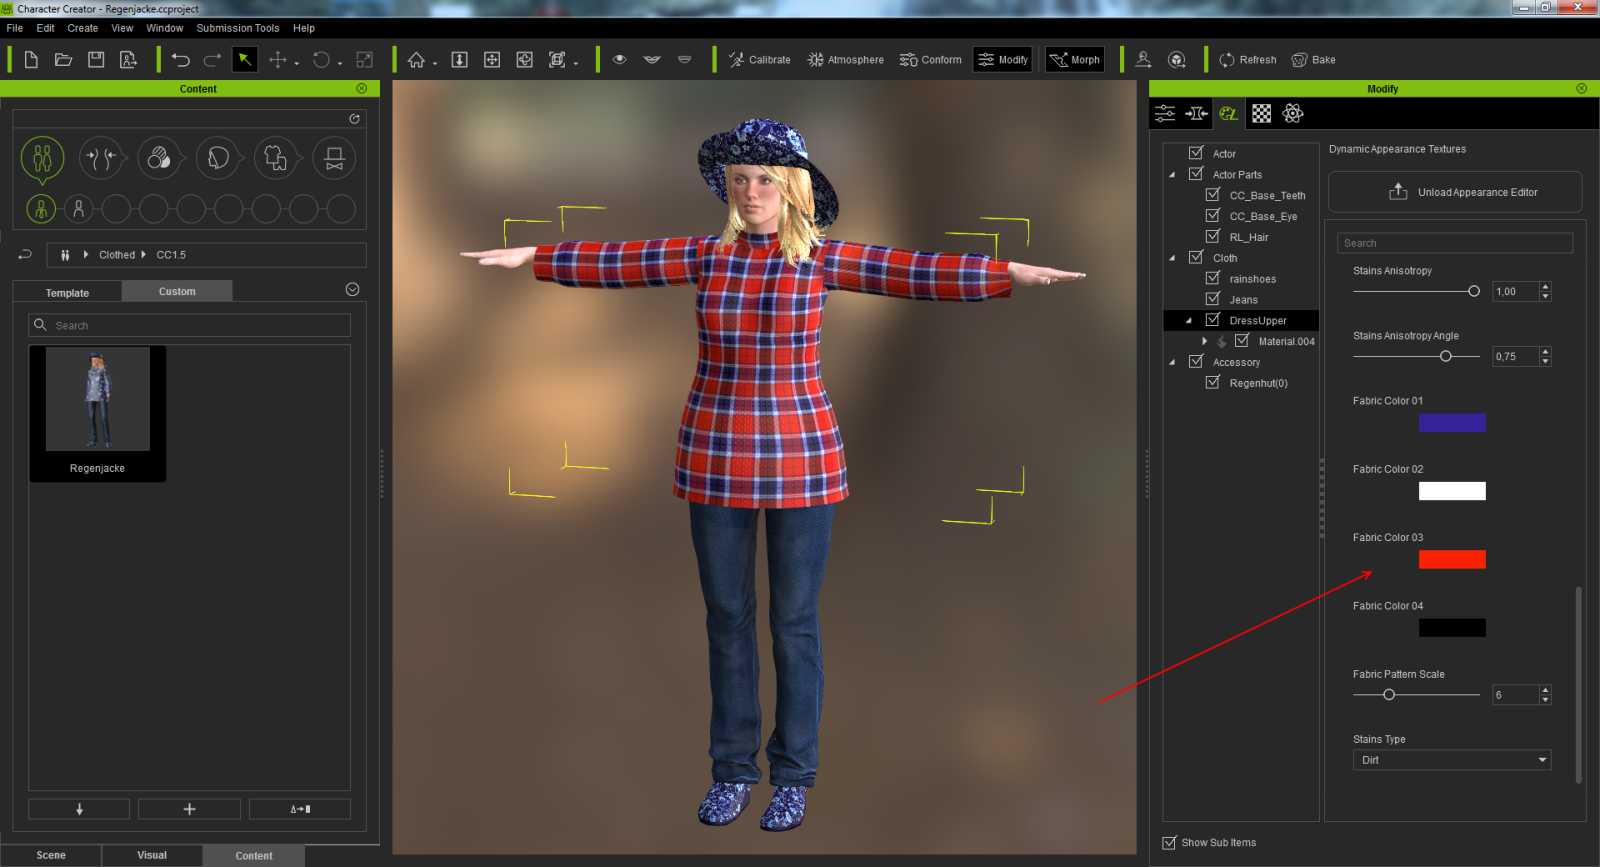
Task: Disable Show Sub Items checkbox
Action: (x=1169, y=843)
